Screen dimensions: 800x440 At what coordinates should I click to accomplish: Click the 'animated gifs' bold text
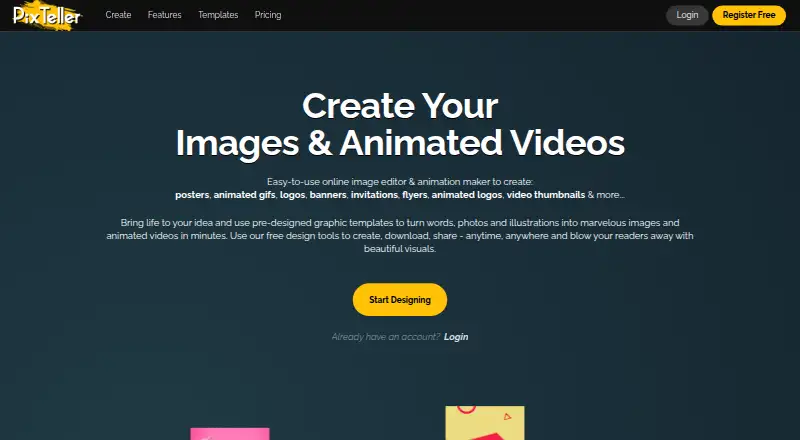click(244, 195)
